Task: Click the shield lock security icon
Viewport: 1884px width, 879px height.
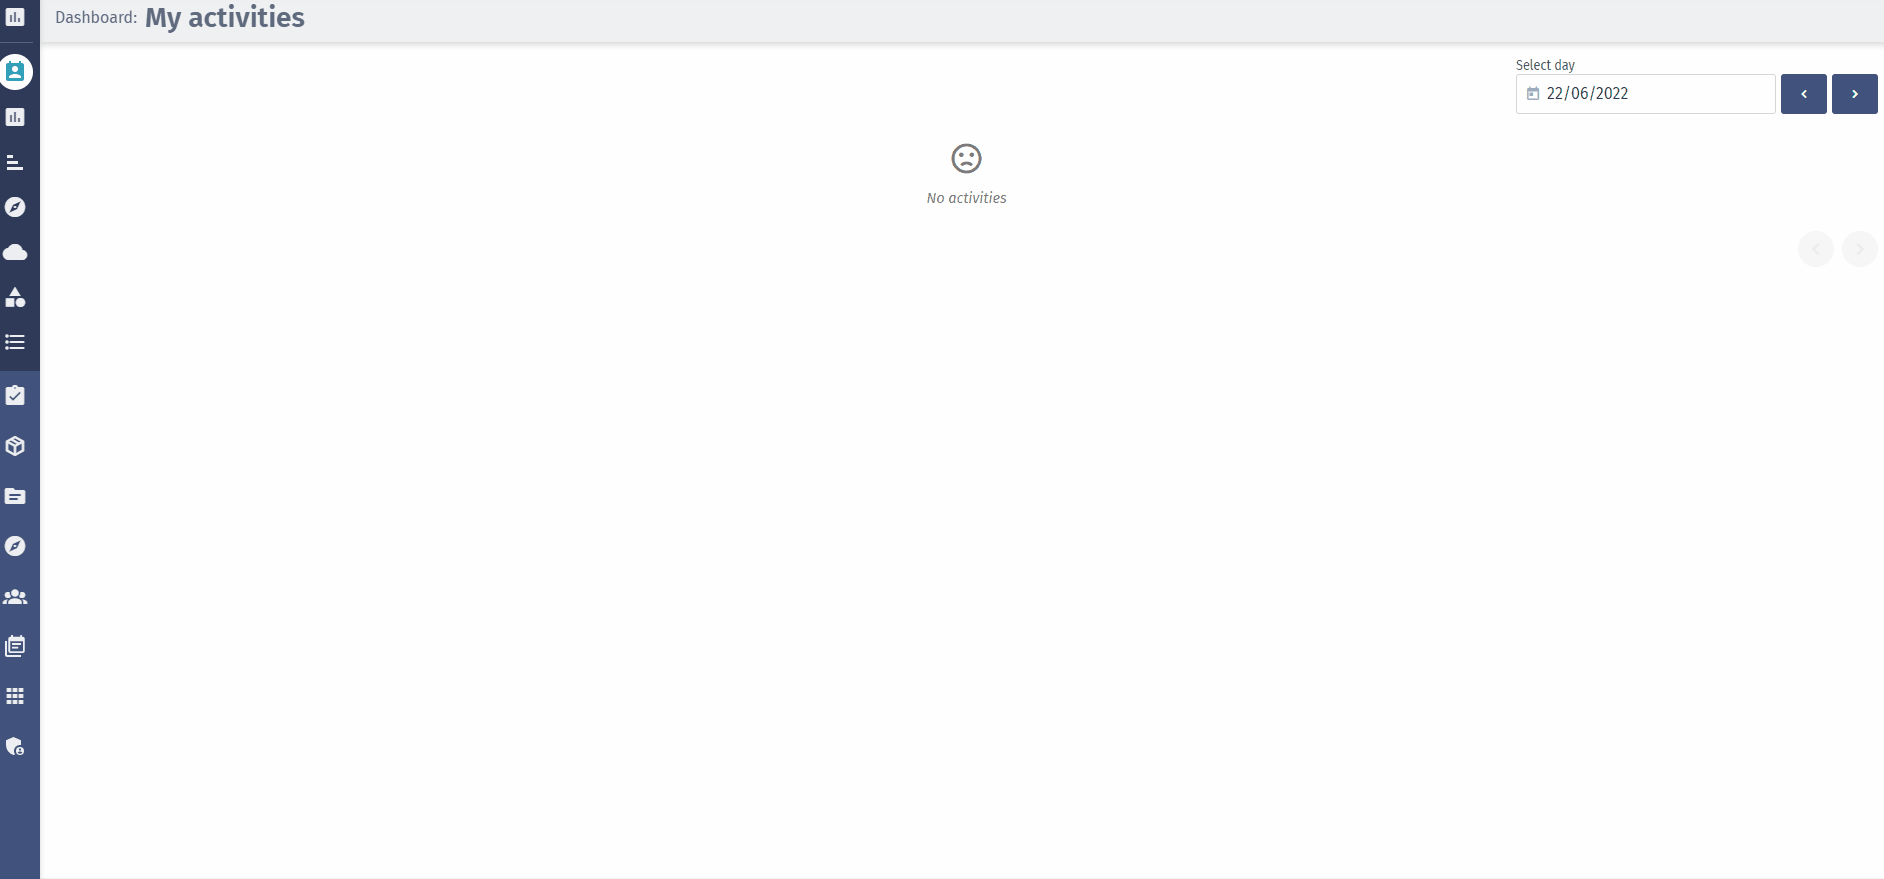Action: point(15,746)
